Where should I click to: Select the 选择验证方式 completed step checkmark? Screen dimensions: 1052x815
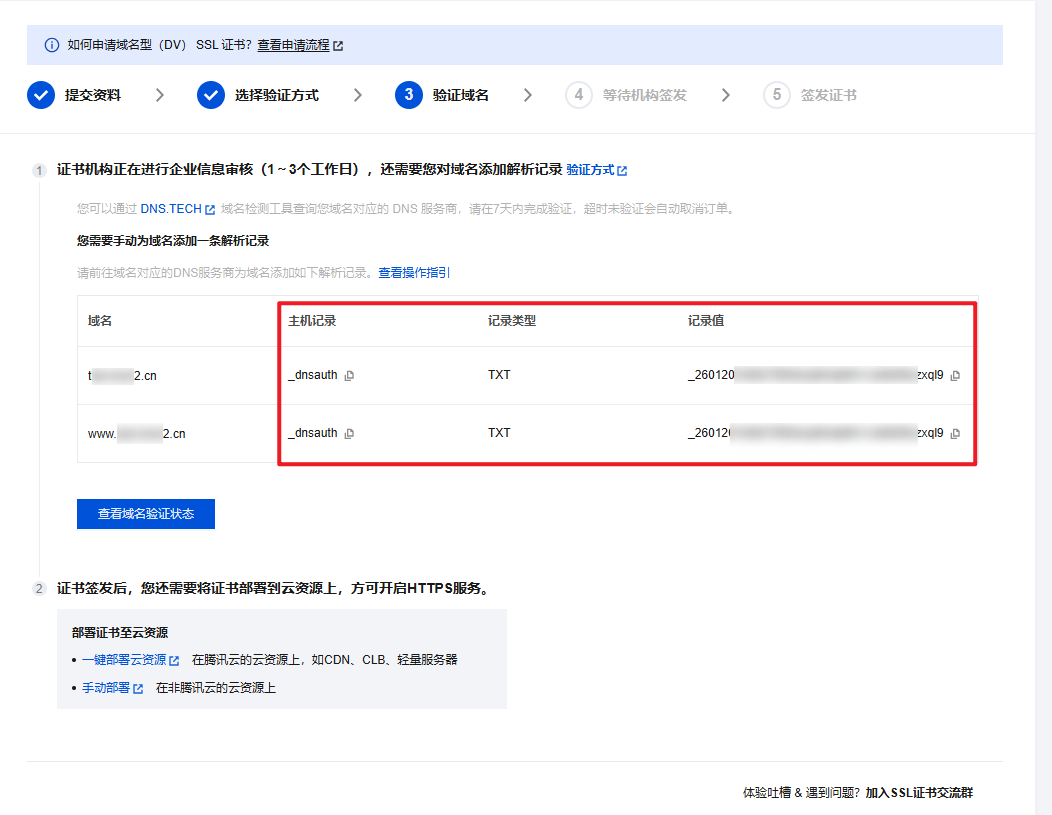[211, 95]
